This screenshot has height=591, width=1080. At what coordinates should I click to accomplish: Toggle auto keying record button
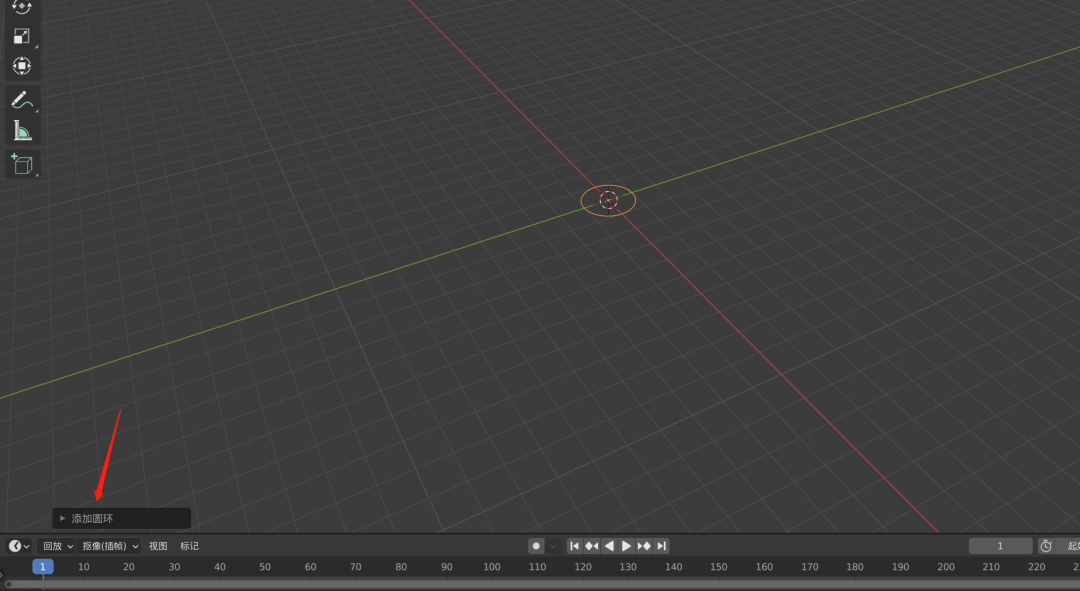pyautogui.click(x=536, y=546)
